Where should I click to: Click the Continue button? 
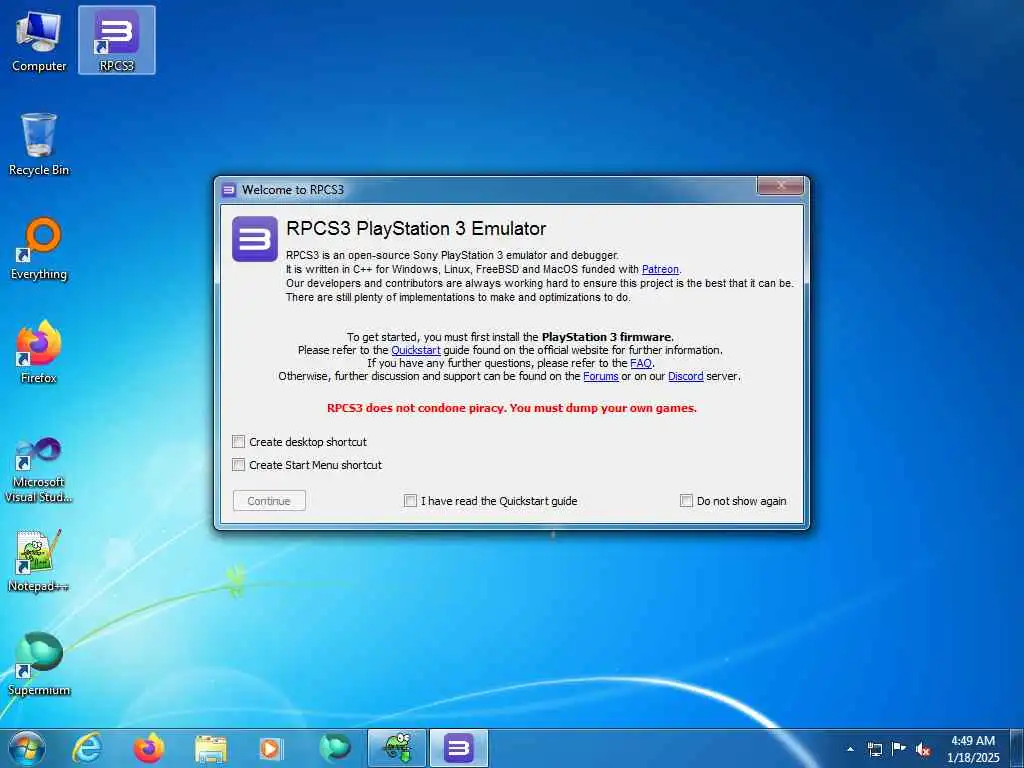pyautogui.click(x=269, y=501)
